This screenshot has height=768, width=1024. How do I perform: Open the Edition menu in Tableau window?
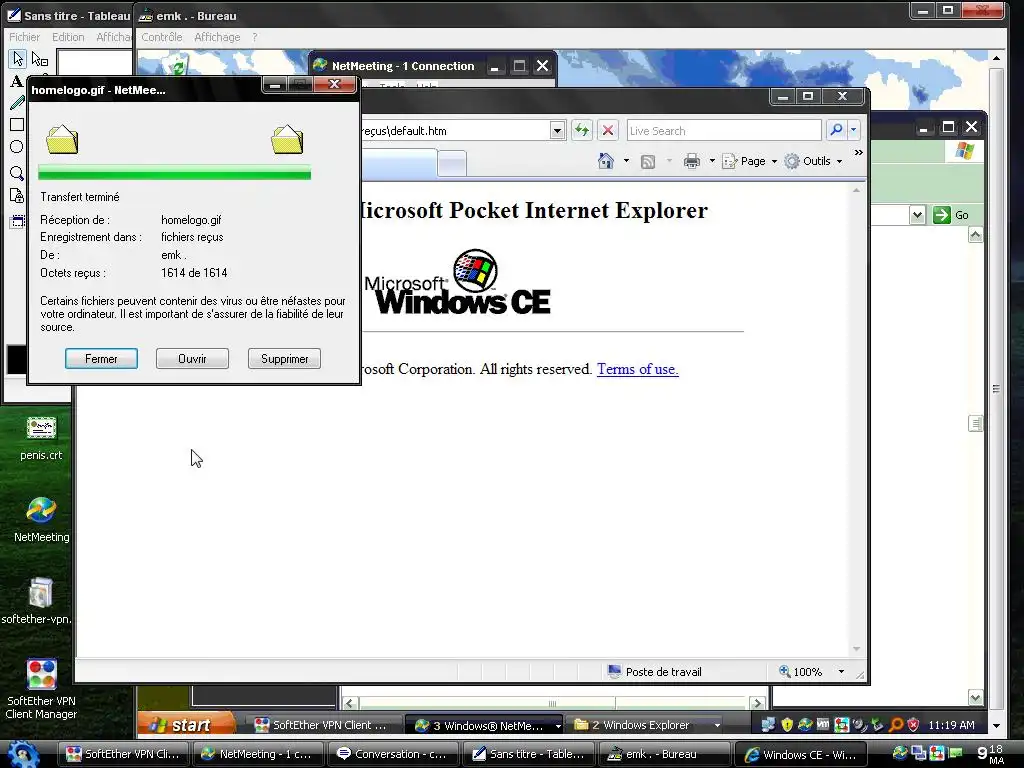(68, 37)
